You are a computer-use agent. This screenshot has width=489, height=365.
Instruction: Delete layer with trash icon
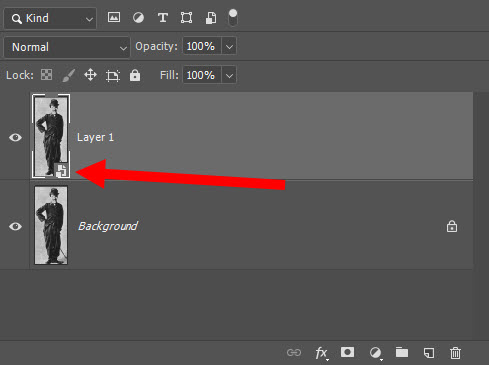coord(455,353)
